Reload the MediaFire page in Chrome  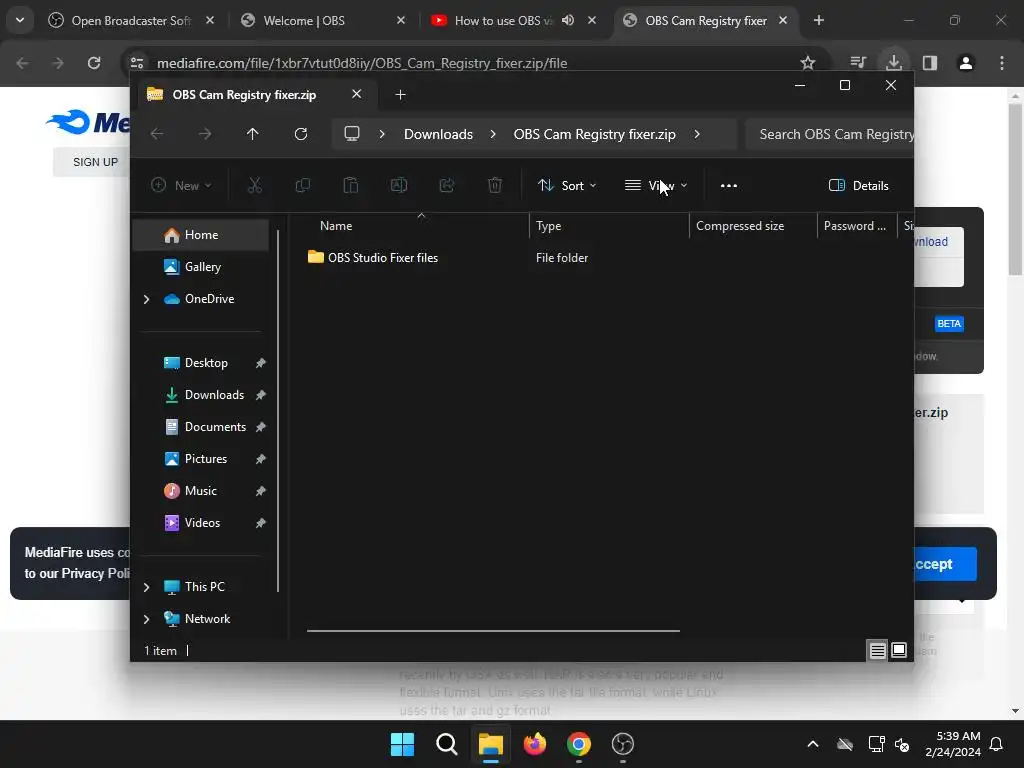click(94, 63)
